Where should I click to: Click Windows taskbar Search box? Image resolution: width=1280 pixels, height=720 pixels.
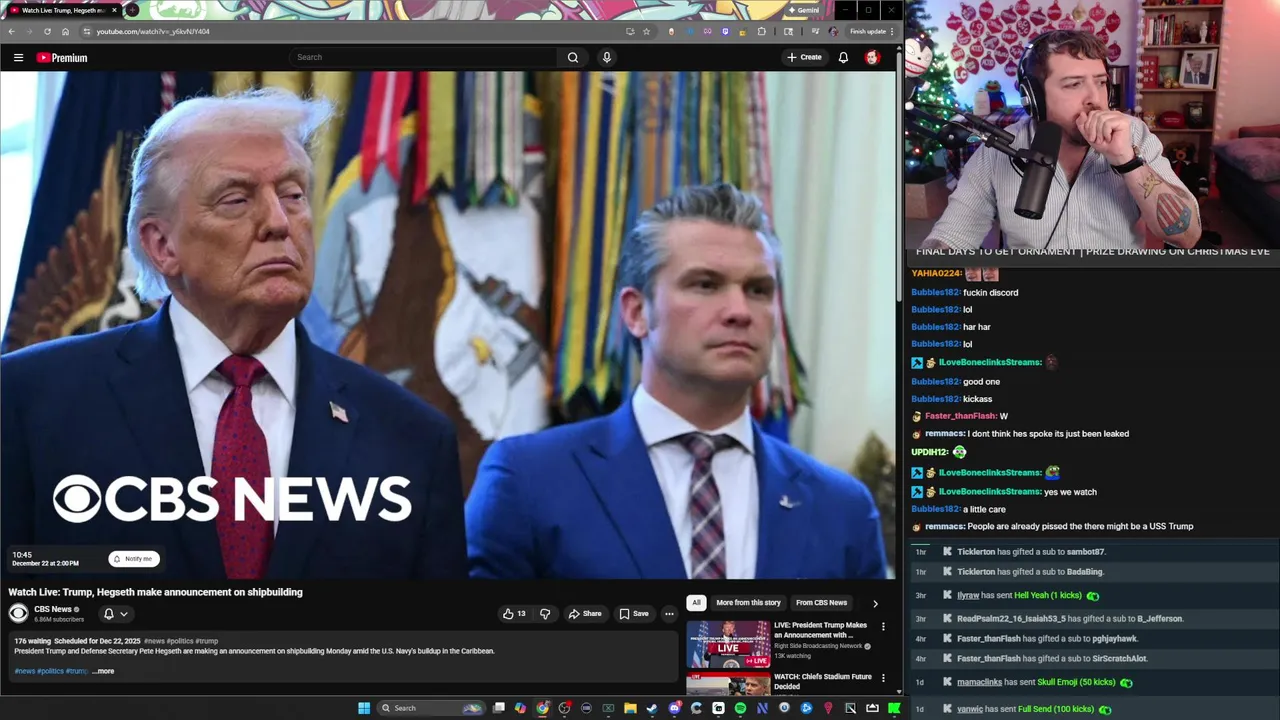pos(430,708)
